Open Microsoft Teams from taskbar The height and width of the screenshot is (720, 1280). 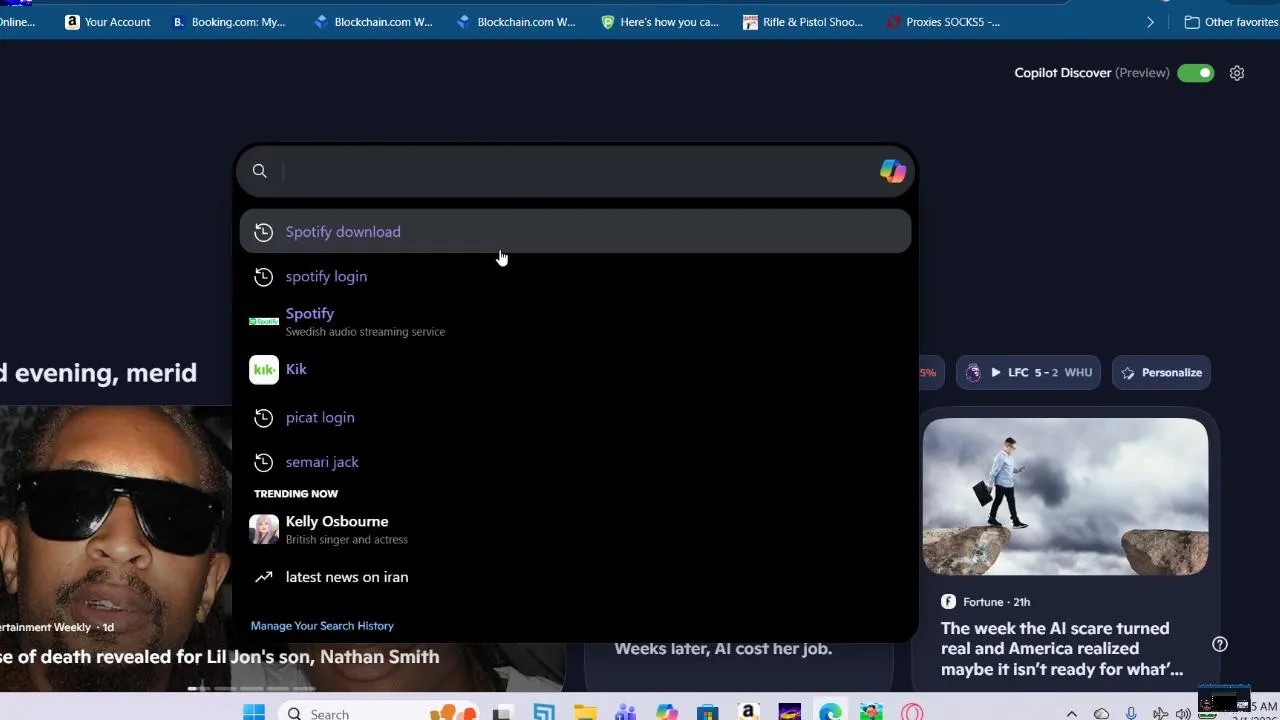[626, 713]
